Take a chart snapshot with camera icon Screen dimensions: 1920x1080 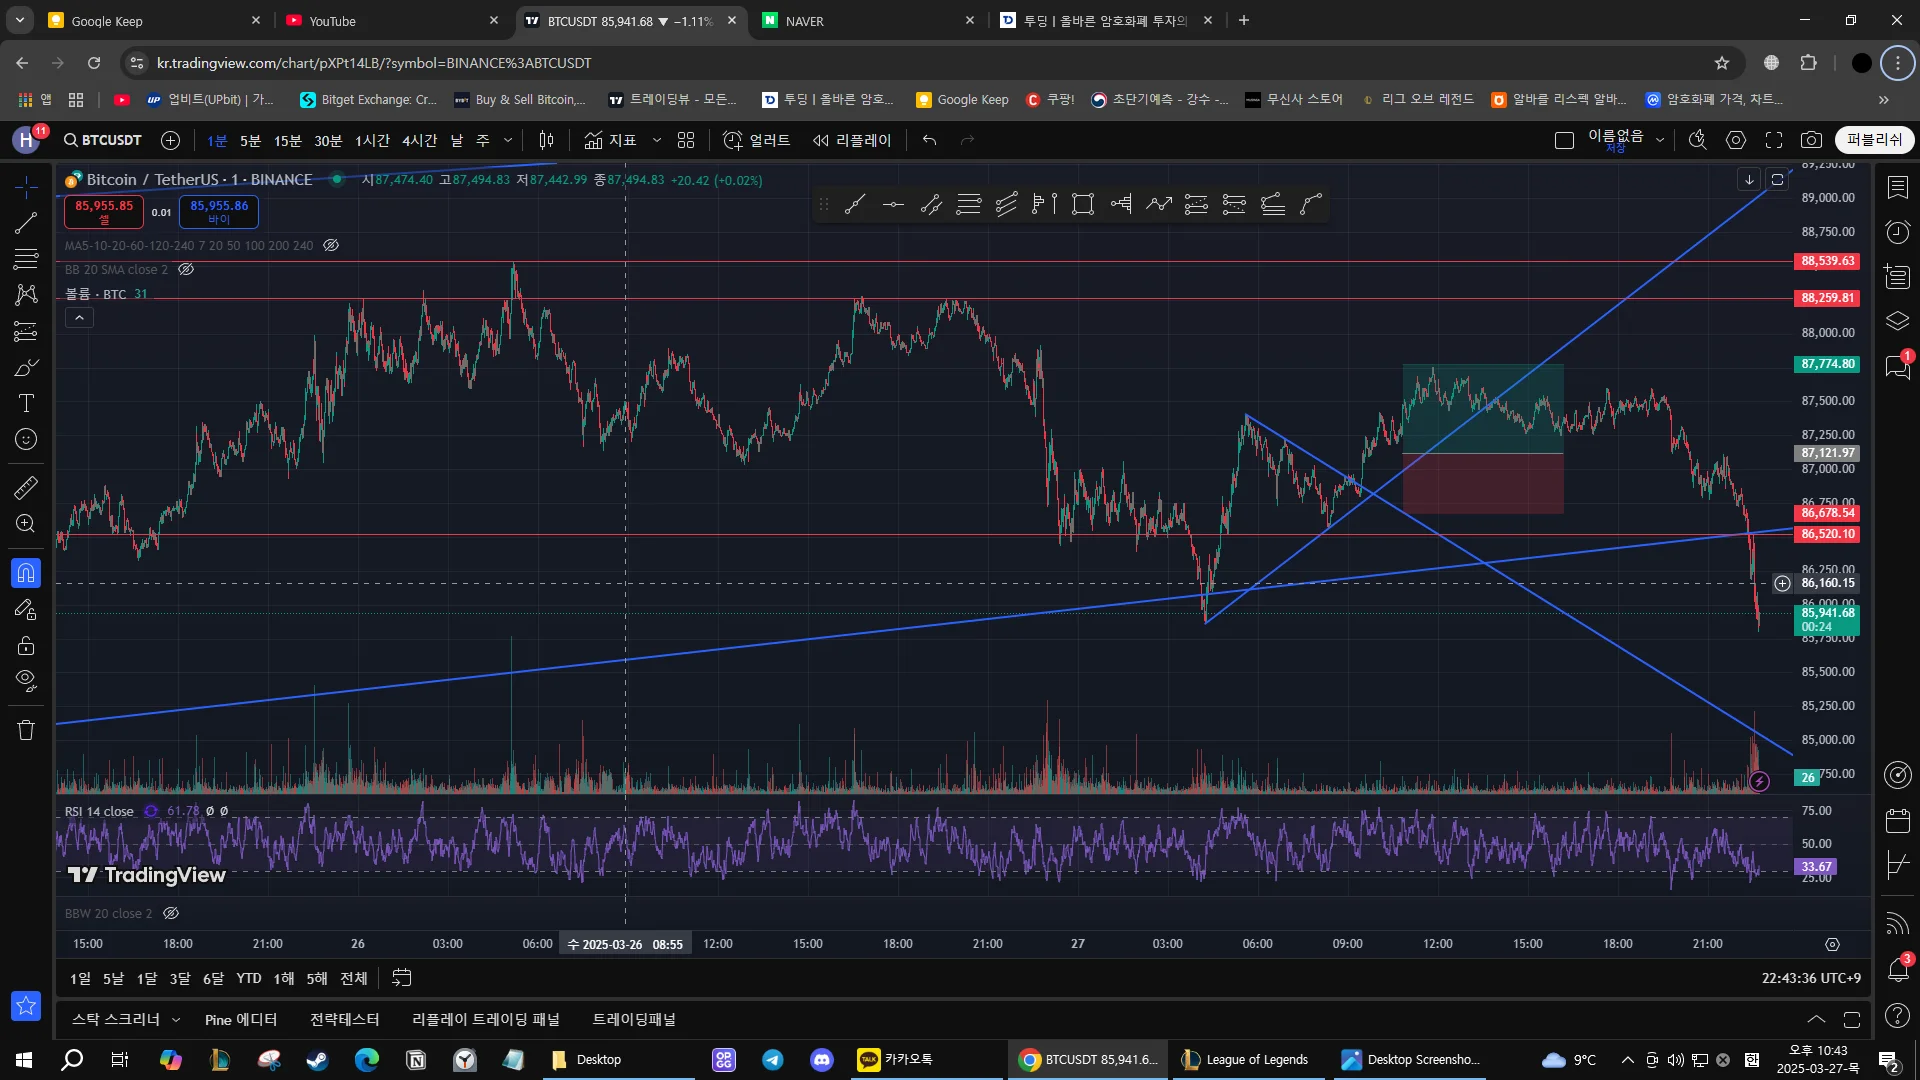pos(1811,140)
